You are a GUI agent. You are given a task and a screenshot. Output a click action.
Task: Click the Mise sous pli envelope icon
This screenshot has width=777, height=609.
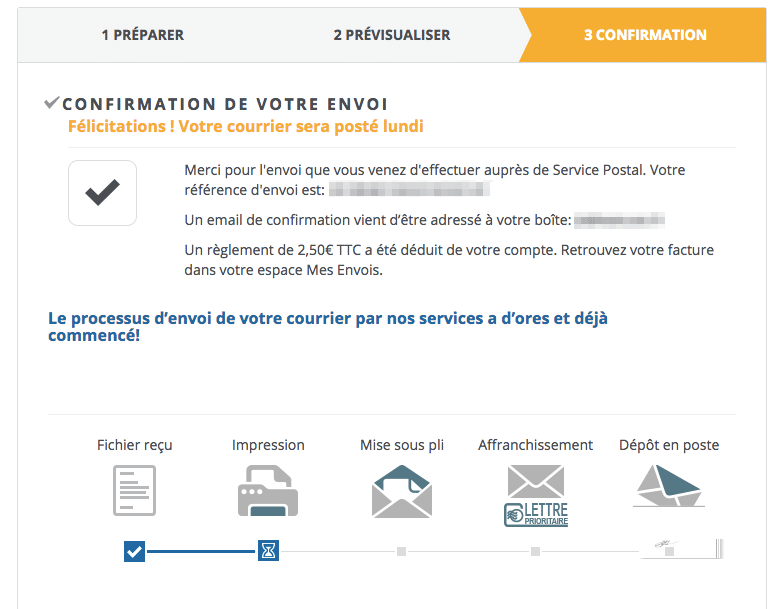(x=401, y=490)
